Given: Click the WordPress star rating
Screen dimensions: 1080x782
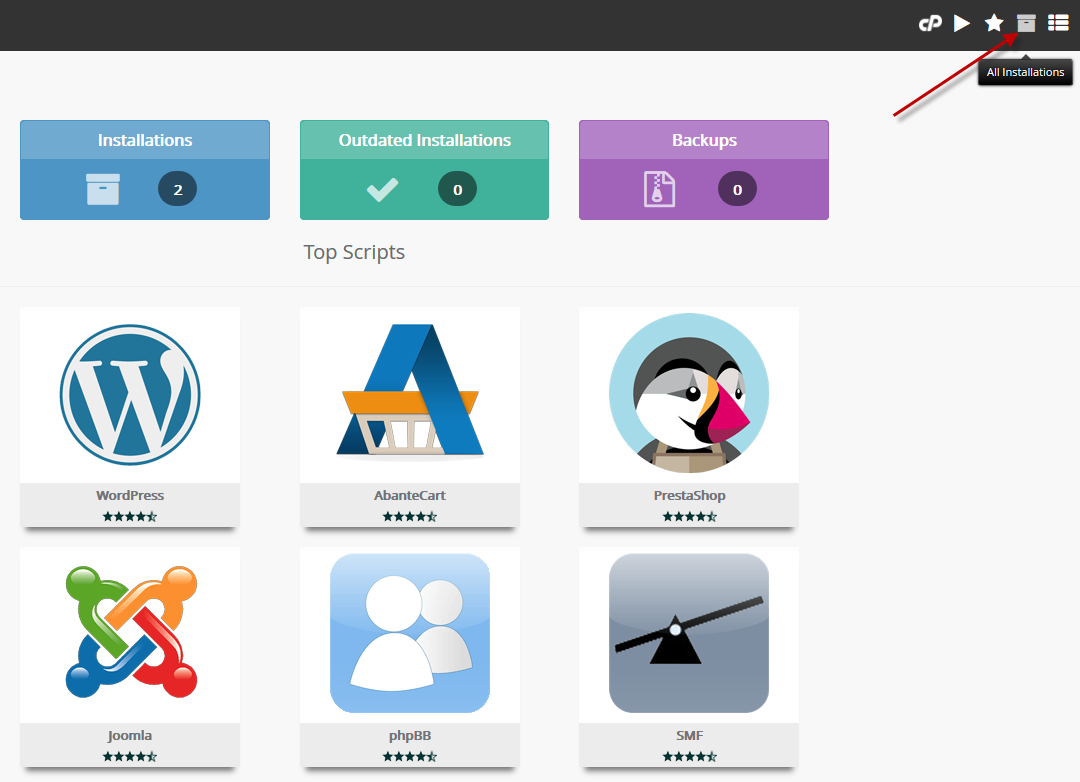Looking at the screenshot, I should (130, 516).
